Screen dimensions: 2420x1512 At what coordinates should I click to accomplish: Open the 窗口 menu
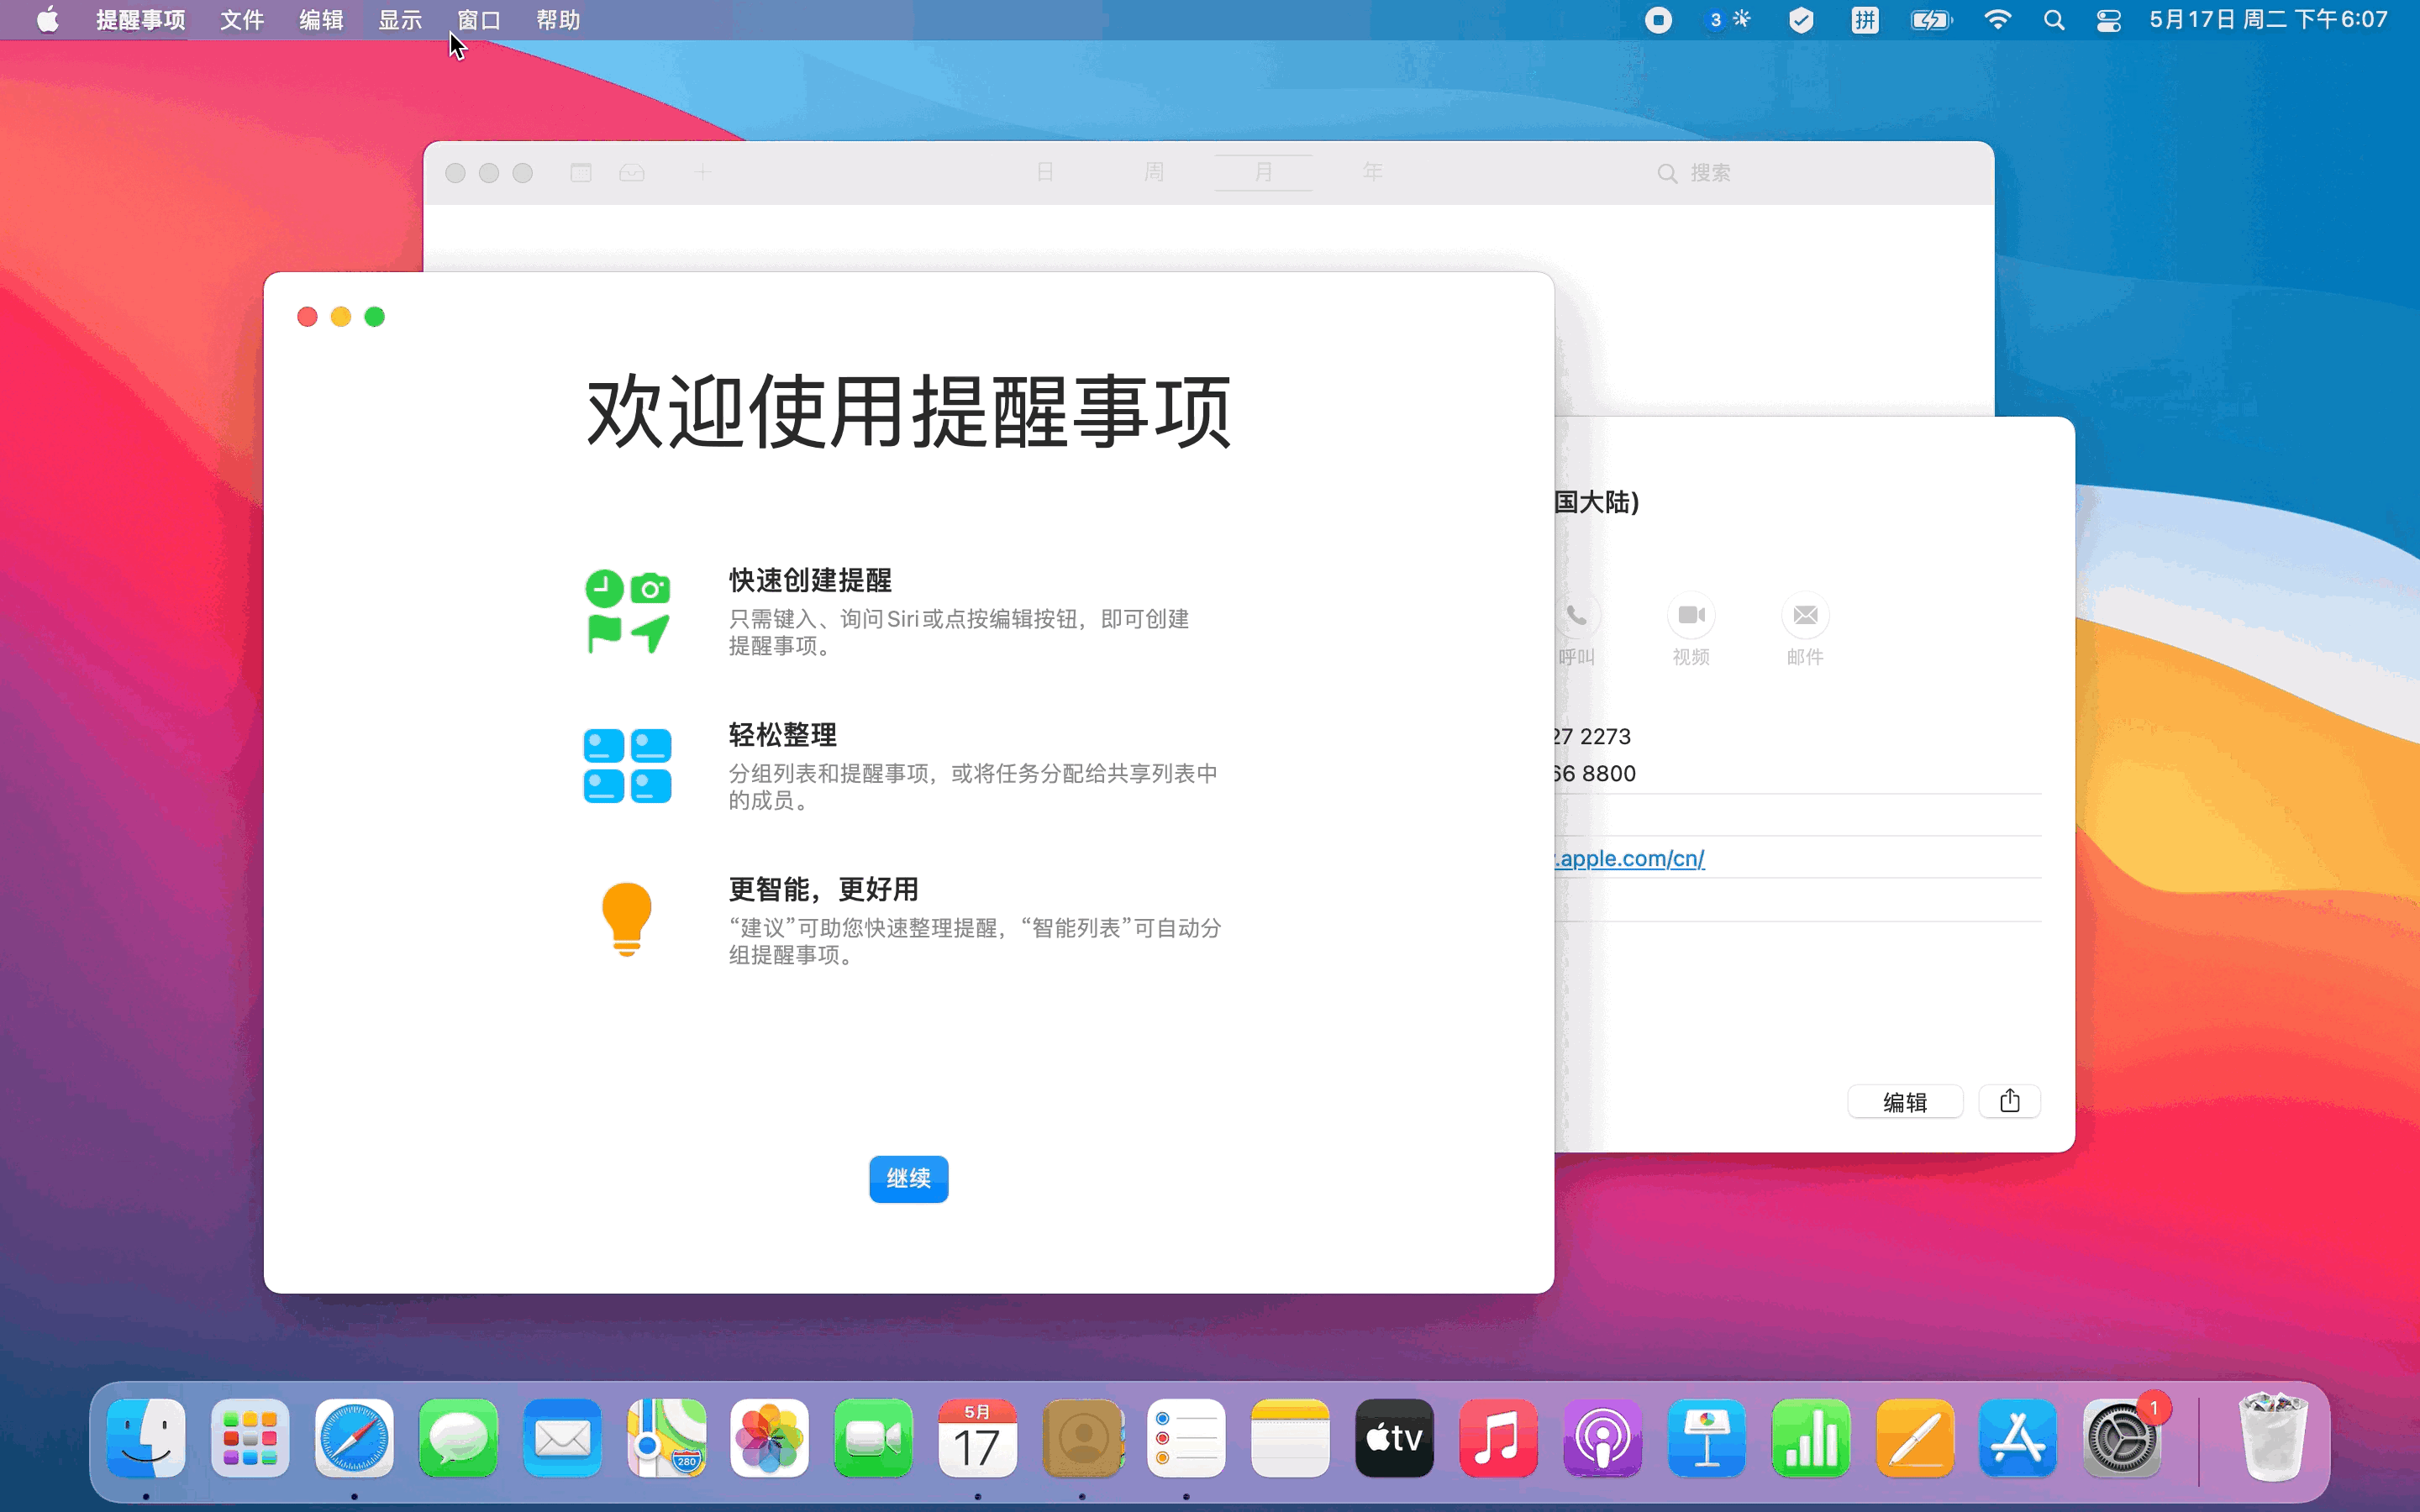(x=478, y=20)
